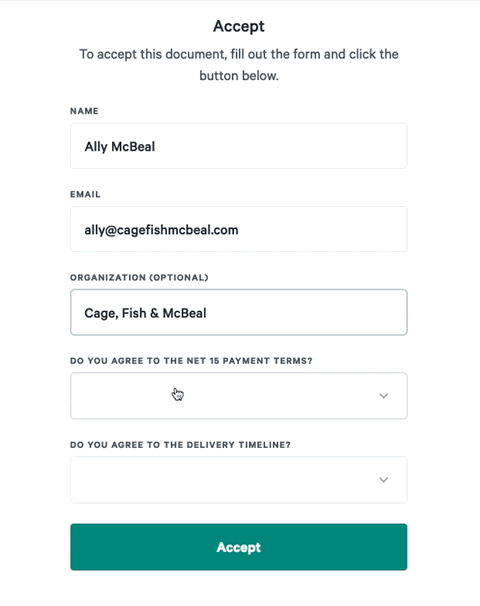This screenshot has height=606, width=480.
Task: Open the delivery timeline agreement dropdown
Action: click(x=239, y=480)
